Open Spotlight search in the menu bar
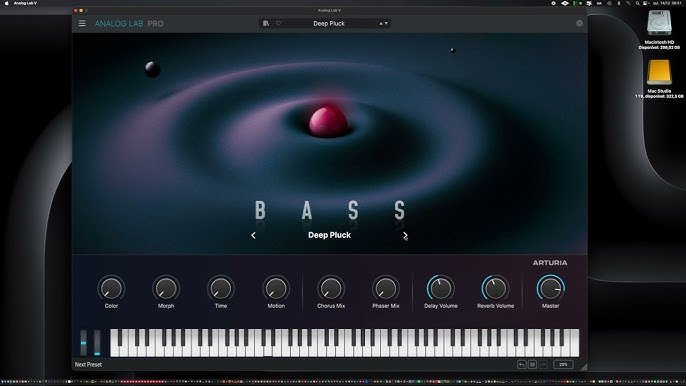The height and width of the screenshot is (386, 686). click(x=637, y=3)
